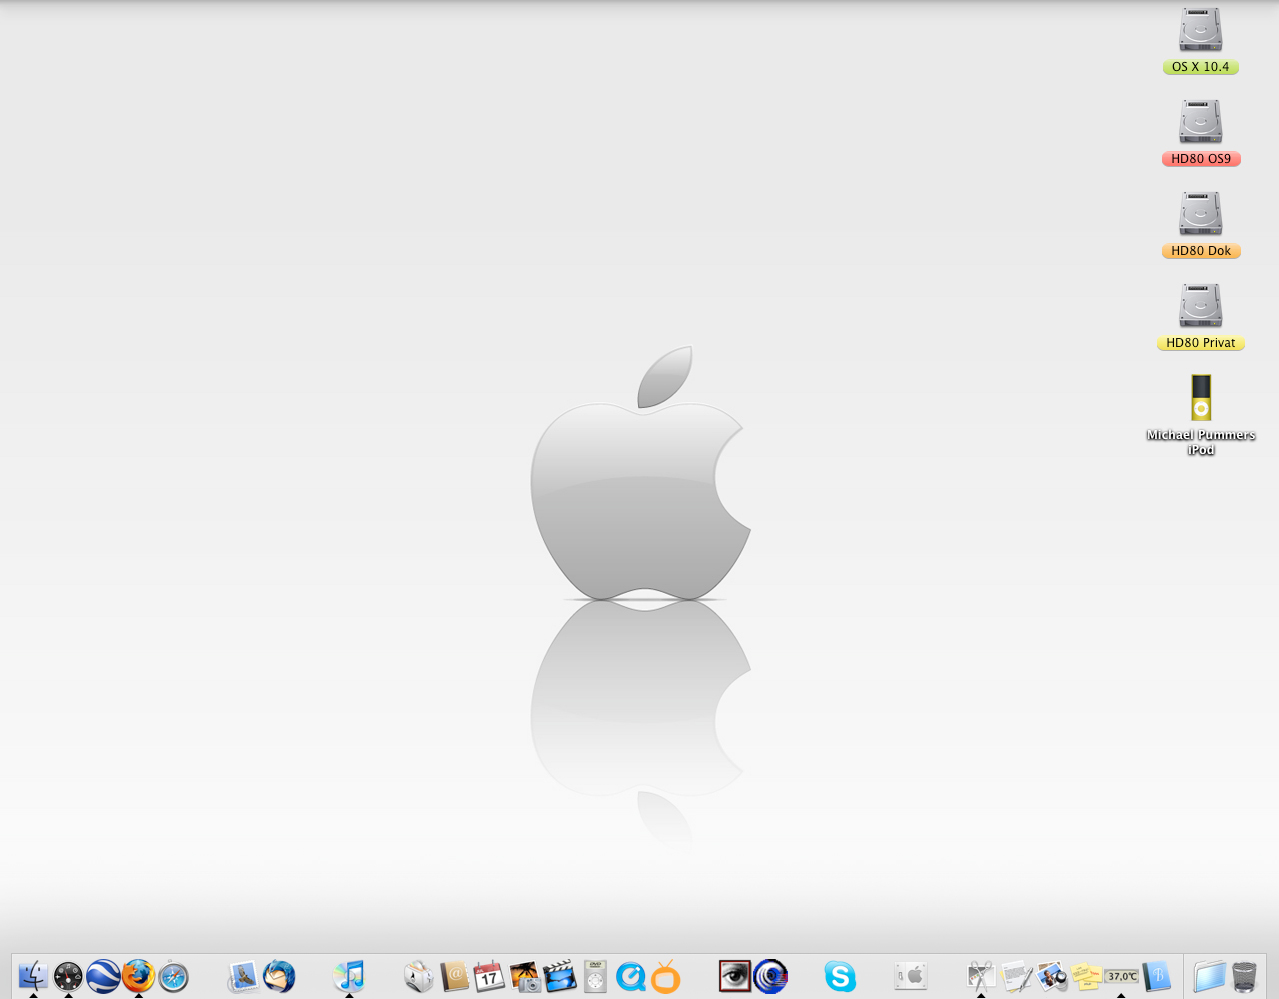Open Skype from the Dock
The width and height of the screenshot is (1279, 999).
point(840,976)
